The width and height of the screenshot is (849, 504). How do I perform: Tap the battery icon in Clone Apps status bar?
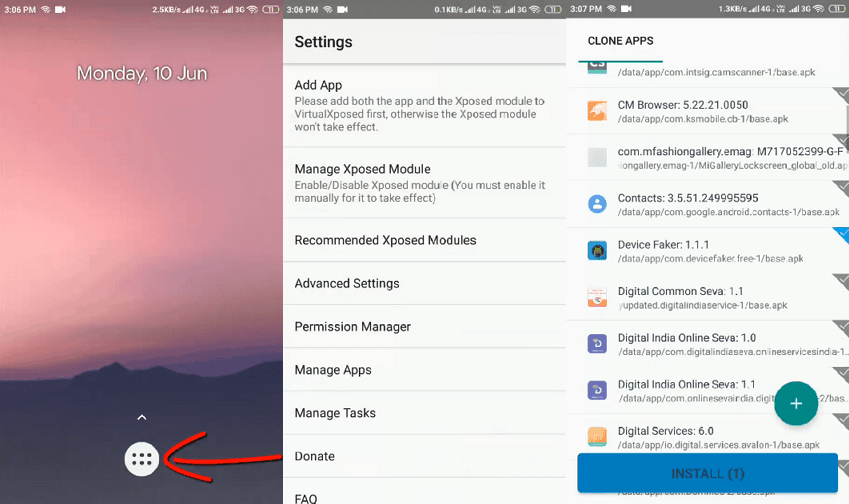[x=837, y=9]
